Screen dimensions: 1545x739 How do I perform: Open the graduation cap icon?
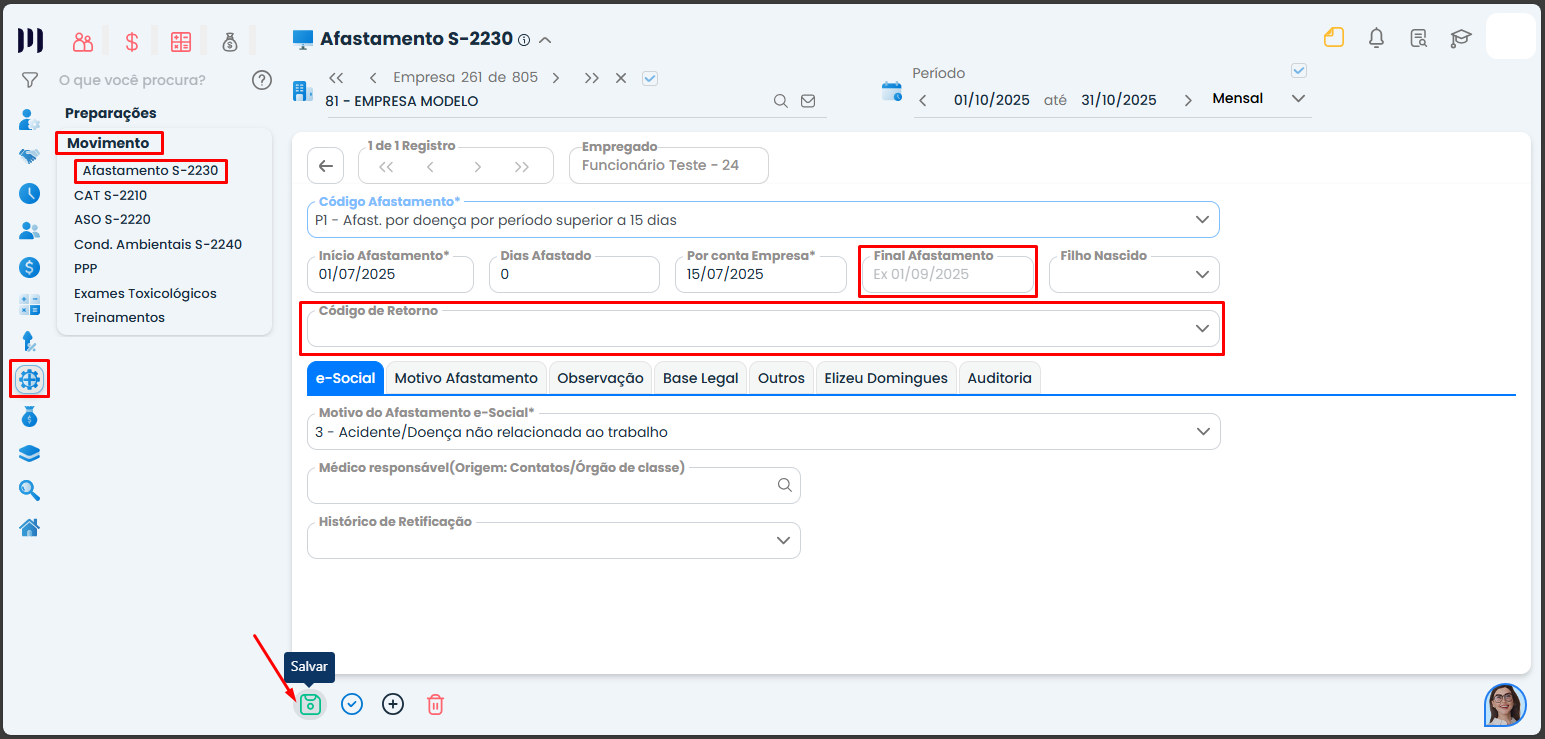[1461, 38]
